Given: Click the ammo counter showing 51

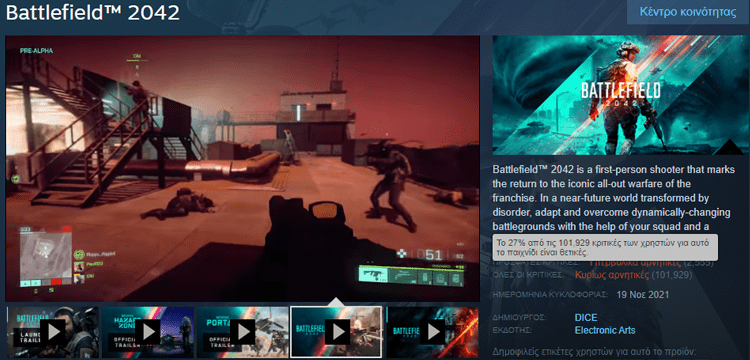Looking at the screenshot, I should tap(433, 254).
